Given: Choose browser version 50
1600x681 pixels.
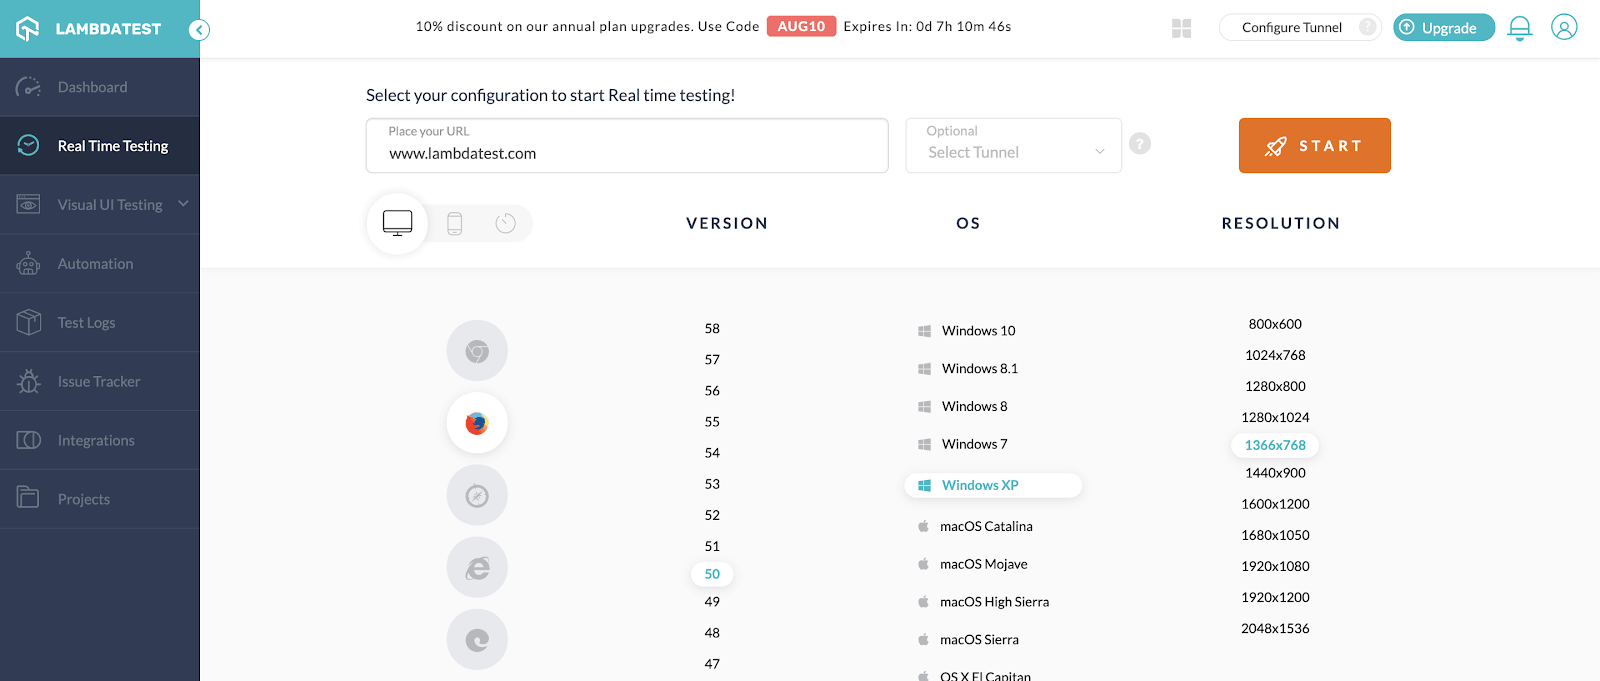Looking at the screenshot, I should pos(712,574).
